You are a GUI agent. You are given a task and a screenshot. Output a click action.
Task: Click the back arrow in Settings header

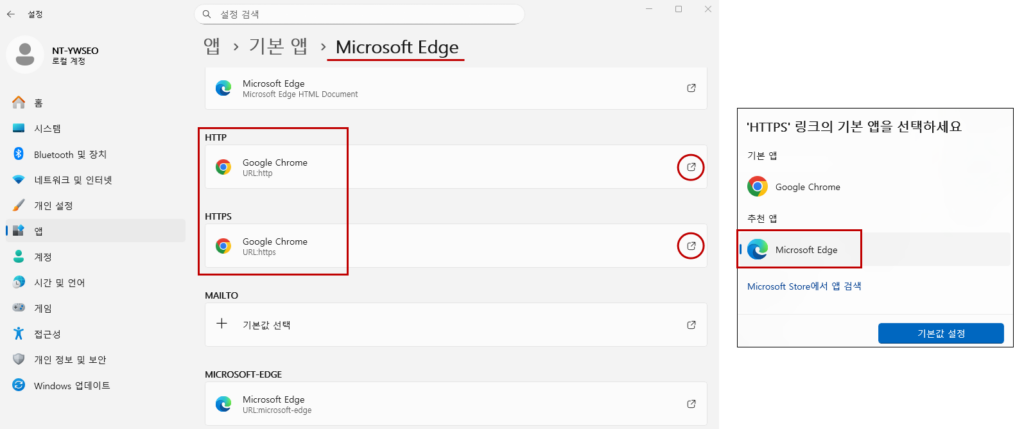pos(11,15)
